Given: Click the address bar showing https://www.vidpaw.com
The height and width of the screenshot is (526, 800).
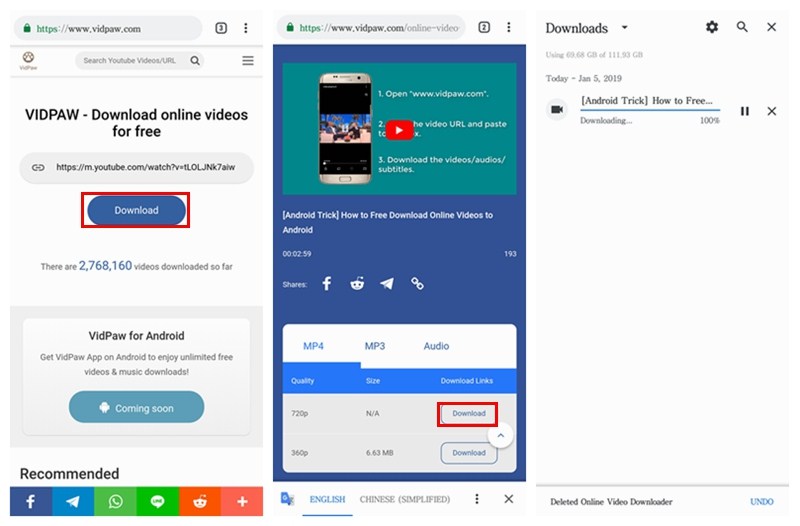Looking at the screenshot, I should (108, 29).
